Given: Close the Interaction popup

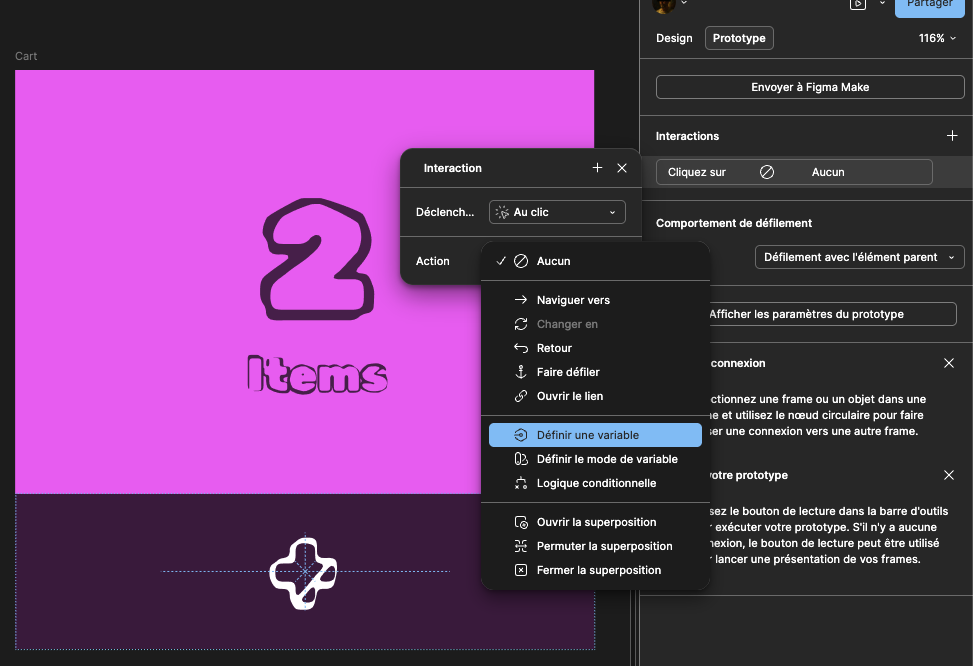Looking at the screenshot, I should (x=622, y=168).
